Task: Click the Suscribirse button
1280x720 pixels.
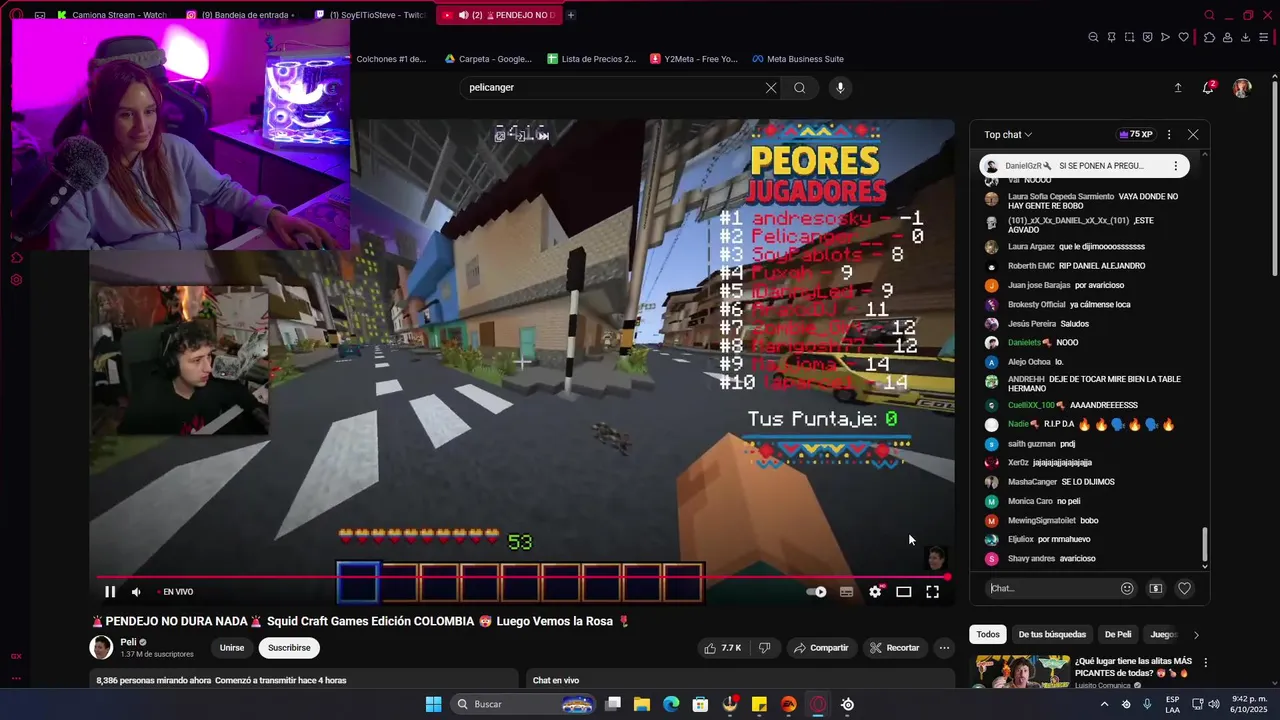Action: click(289, 648)
